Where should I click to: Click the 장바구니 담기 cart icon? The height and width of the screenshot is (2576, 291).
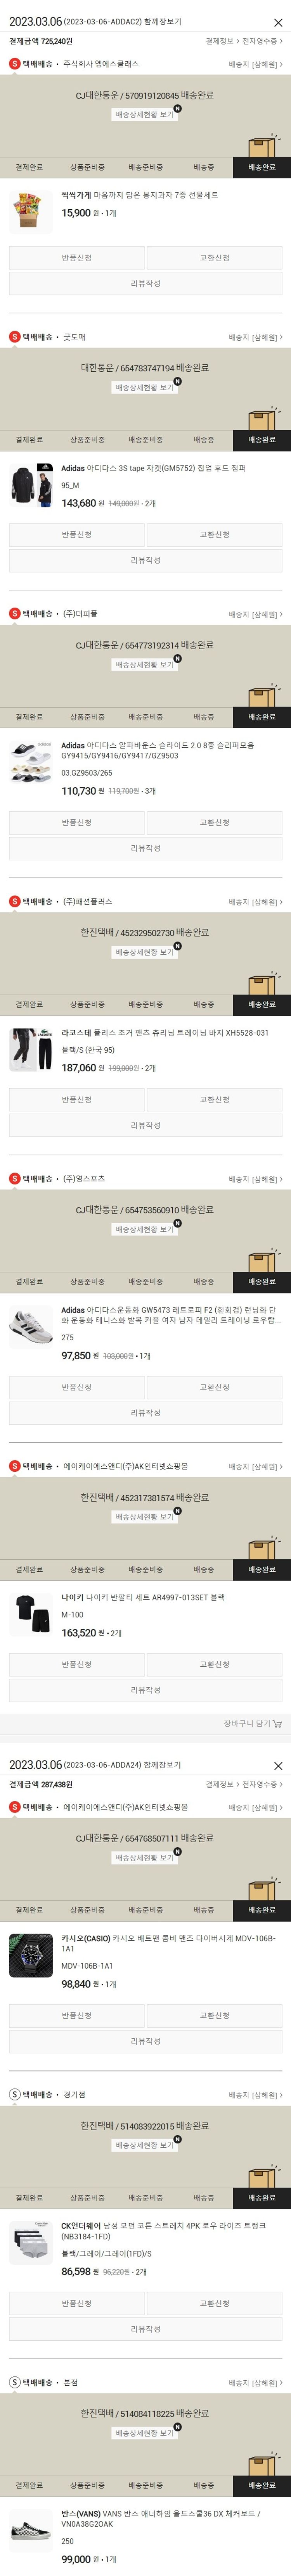pyautogui.click(x=277, y=1723)
